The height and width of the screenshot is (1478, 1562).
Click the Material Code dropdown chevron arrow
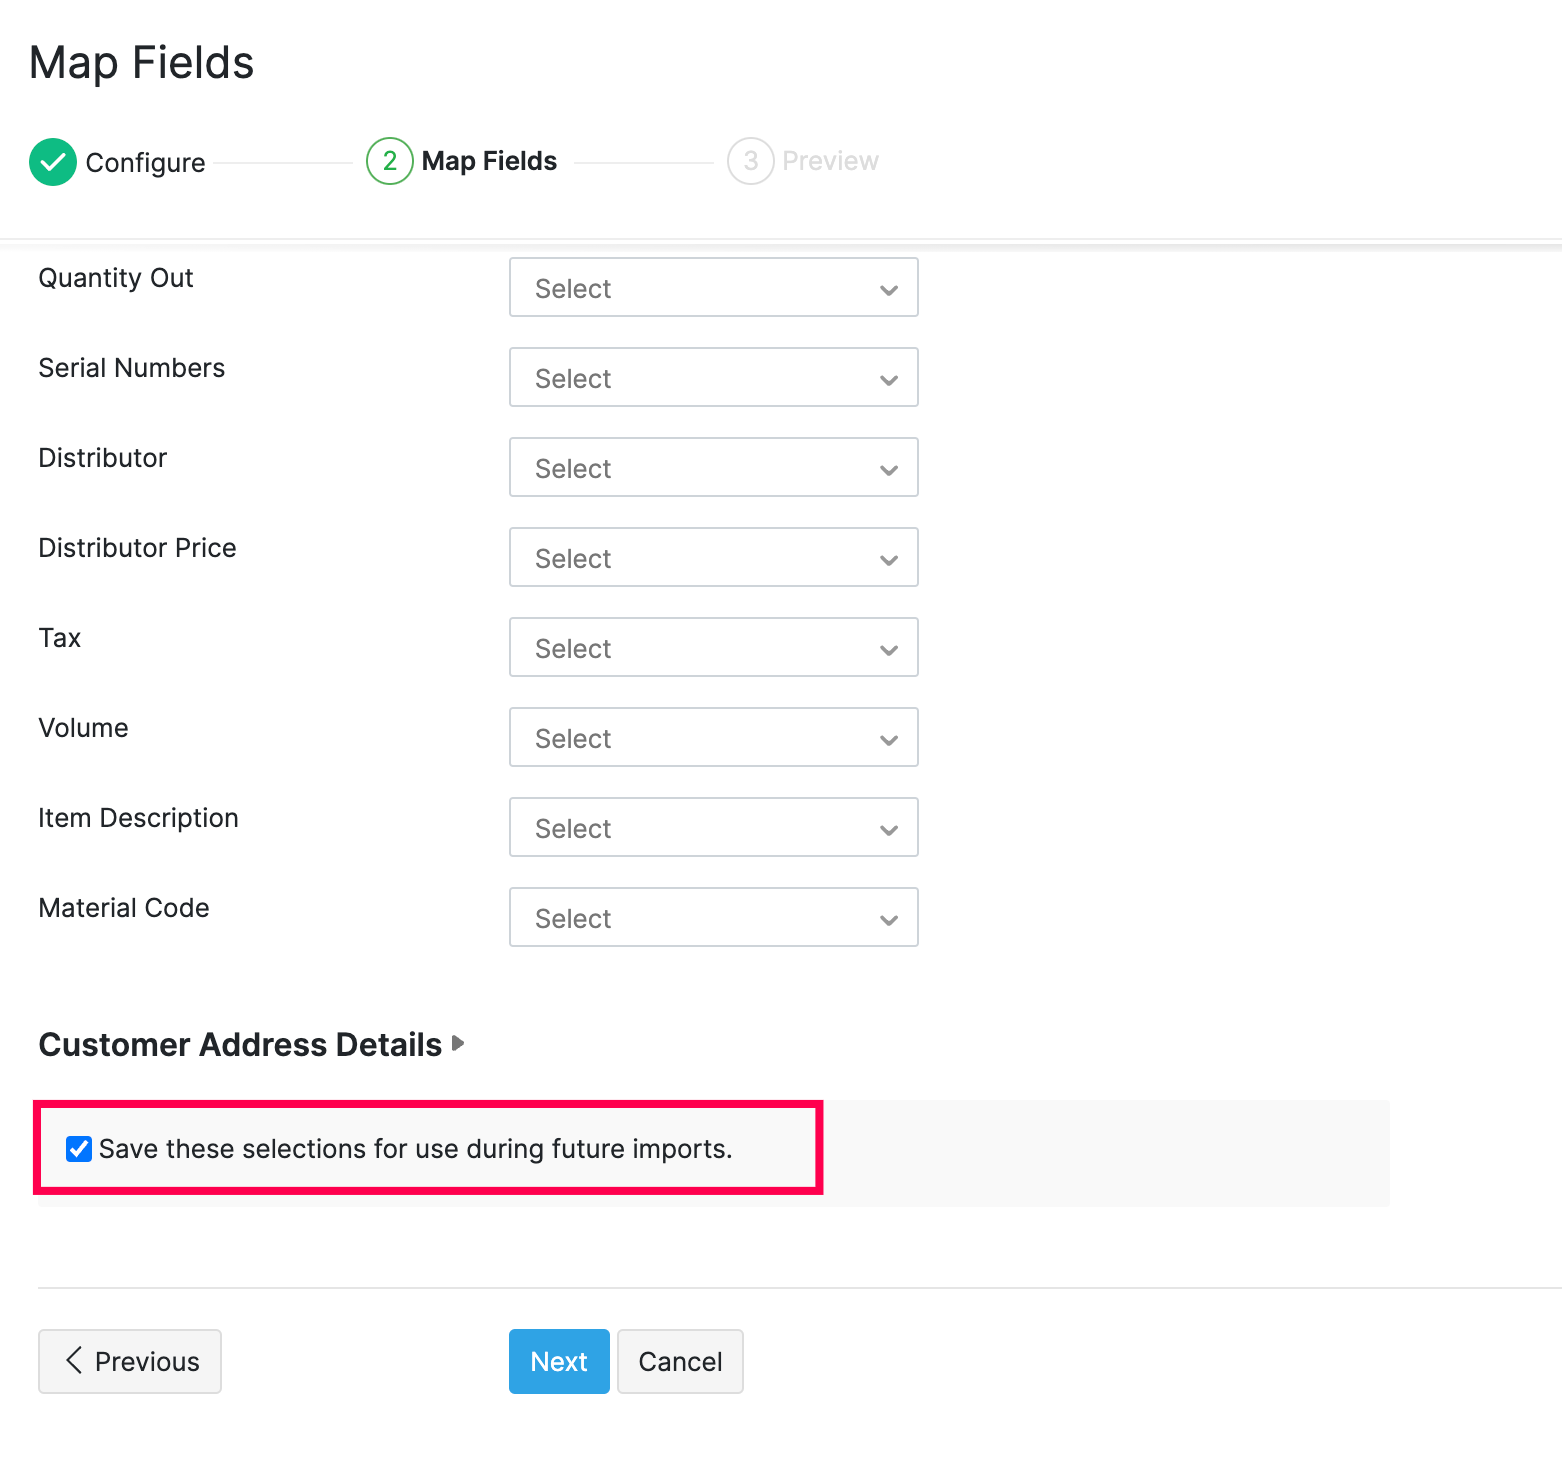pyautogui.click(x=888, y=920)
